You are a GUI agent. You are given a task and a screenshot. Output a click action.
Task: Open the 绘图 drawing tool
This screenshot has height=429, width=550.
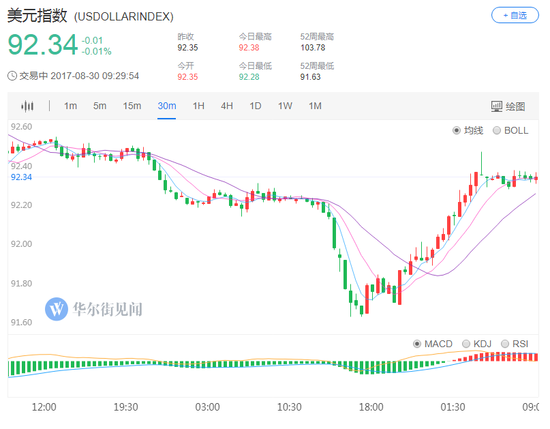[508, 106]
